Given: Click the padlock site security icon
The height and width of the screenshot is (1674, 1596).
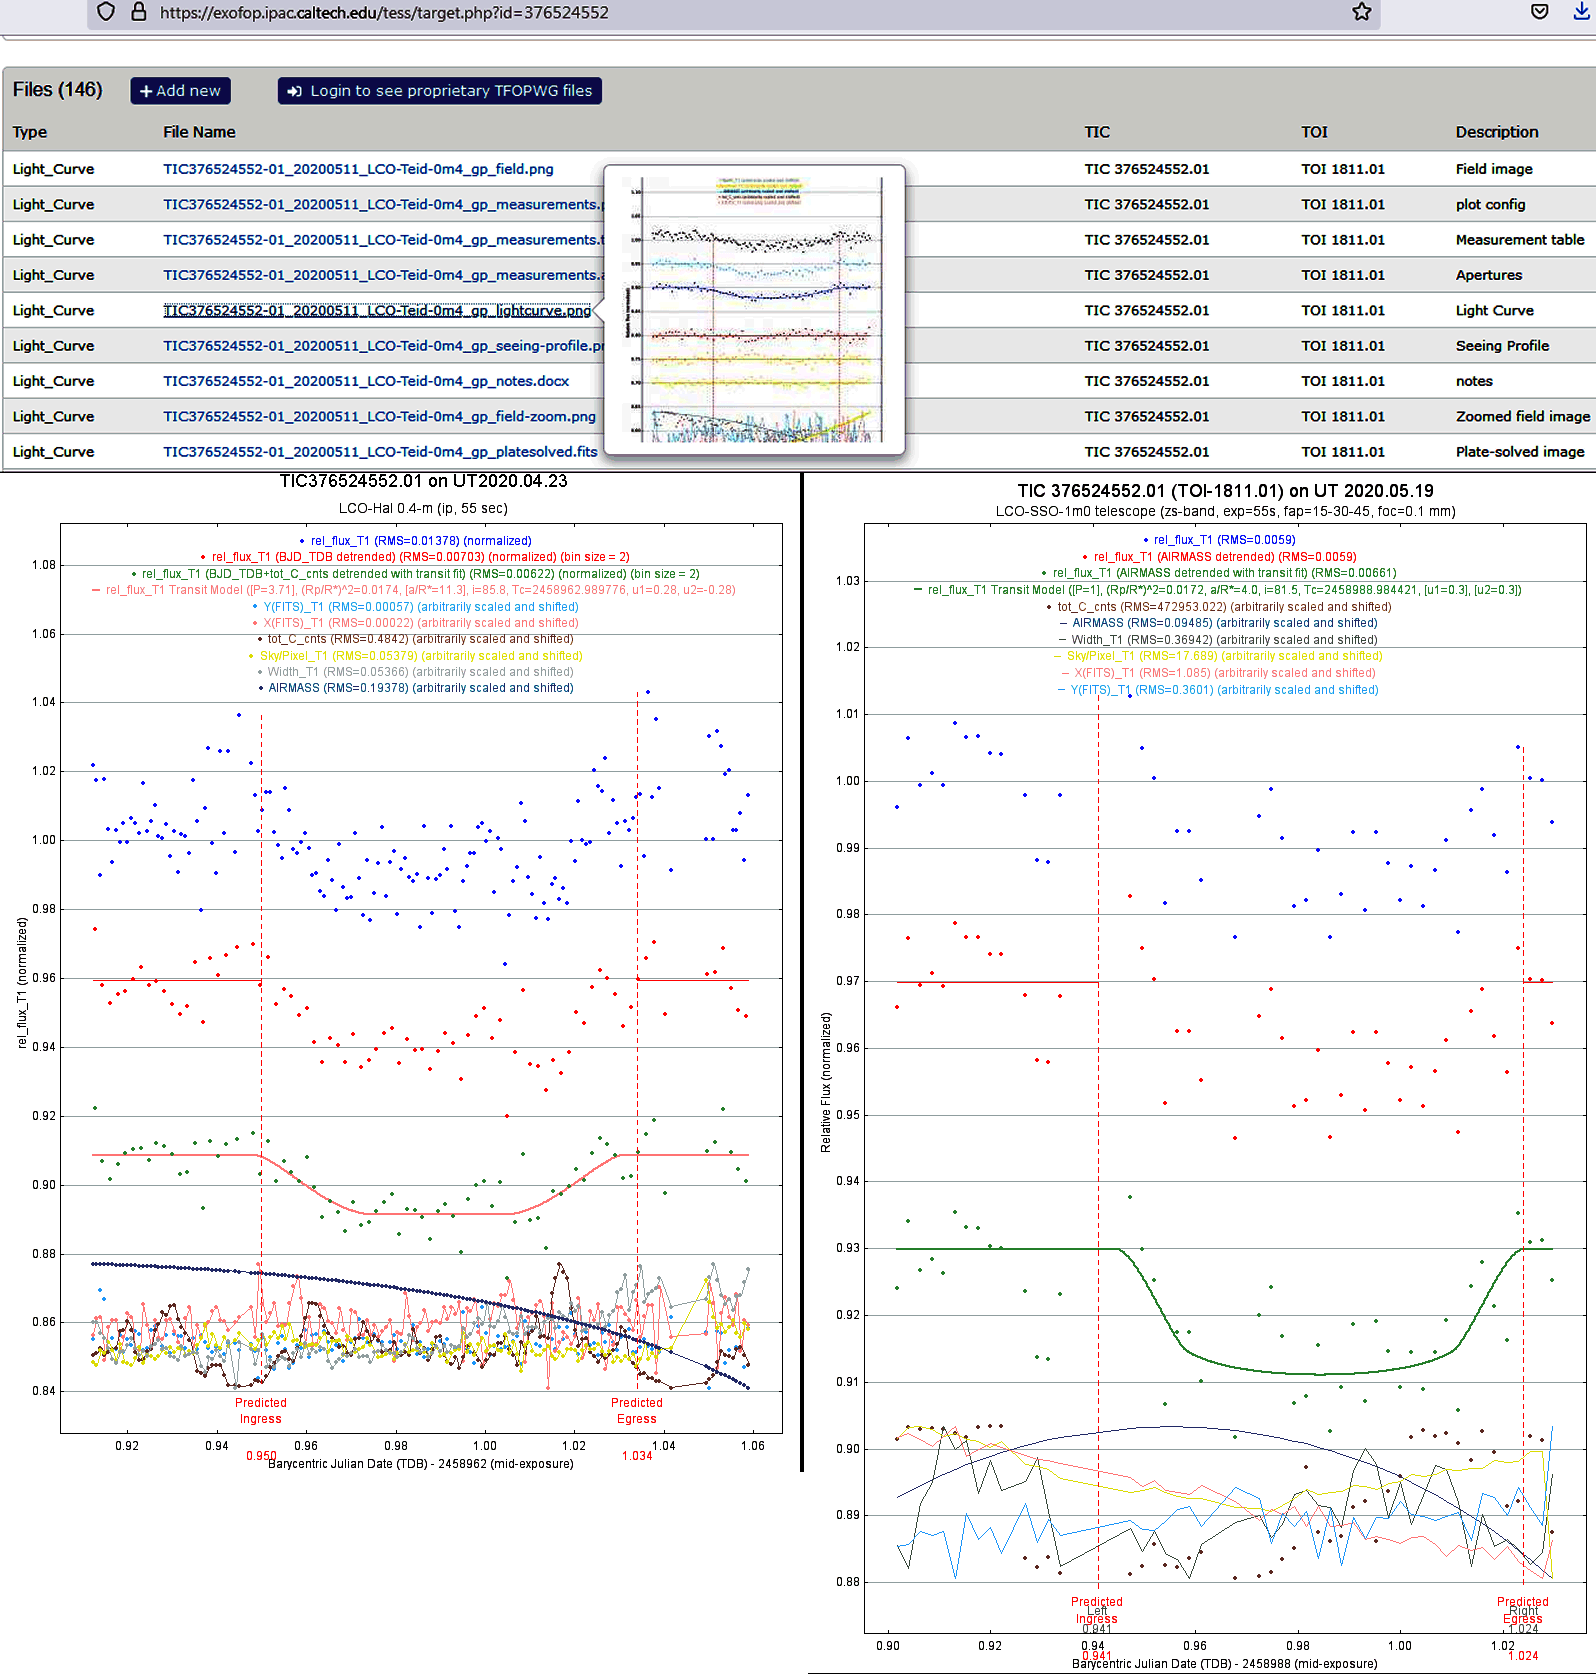Looking at the screenshot, I should (139, 12).
